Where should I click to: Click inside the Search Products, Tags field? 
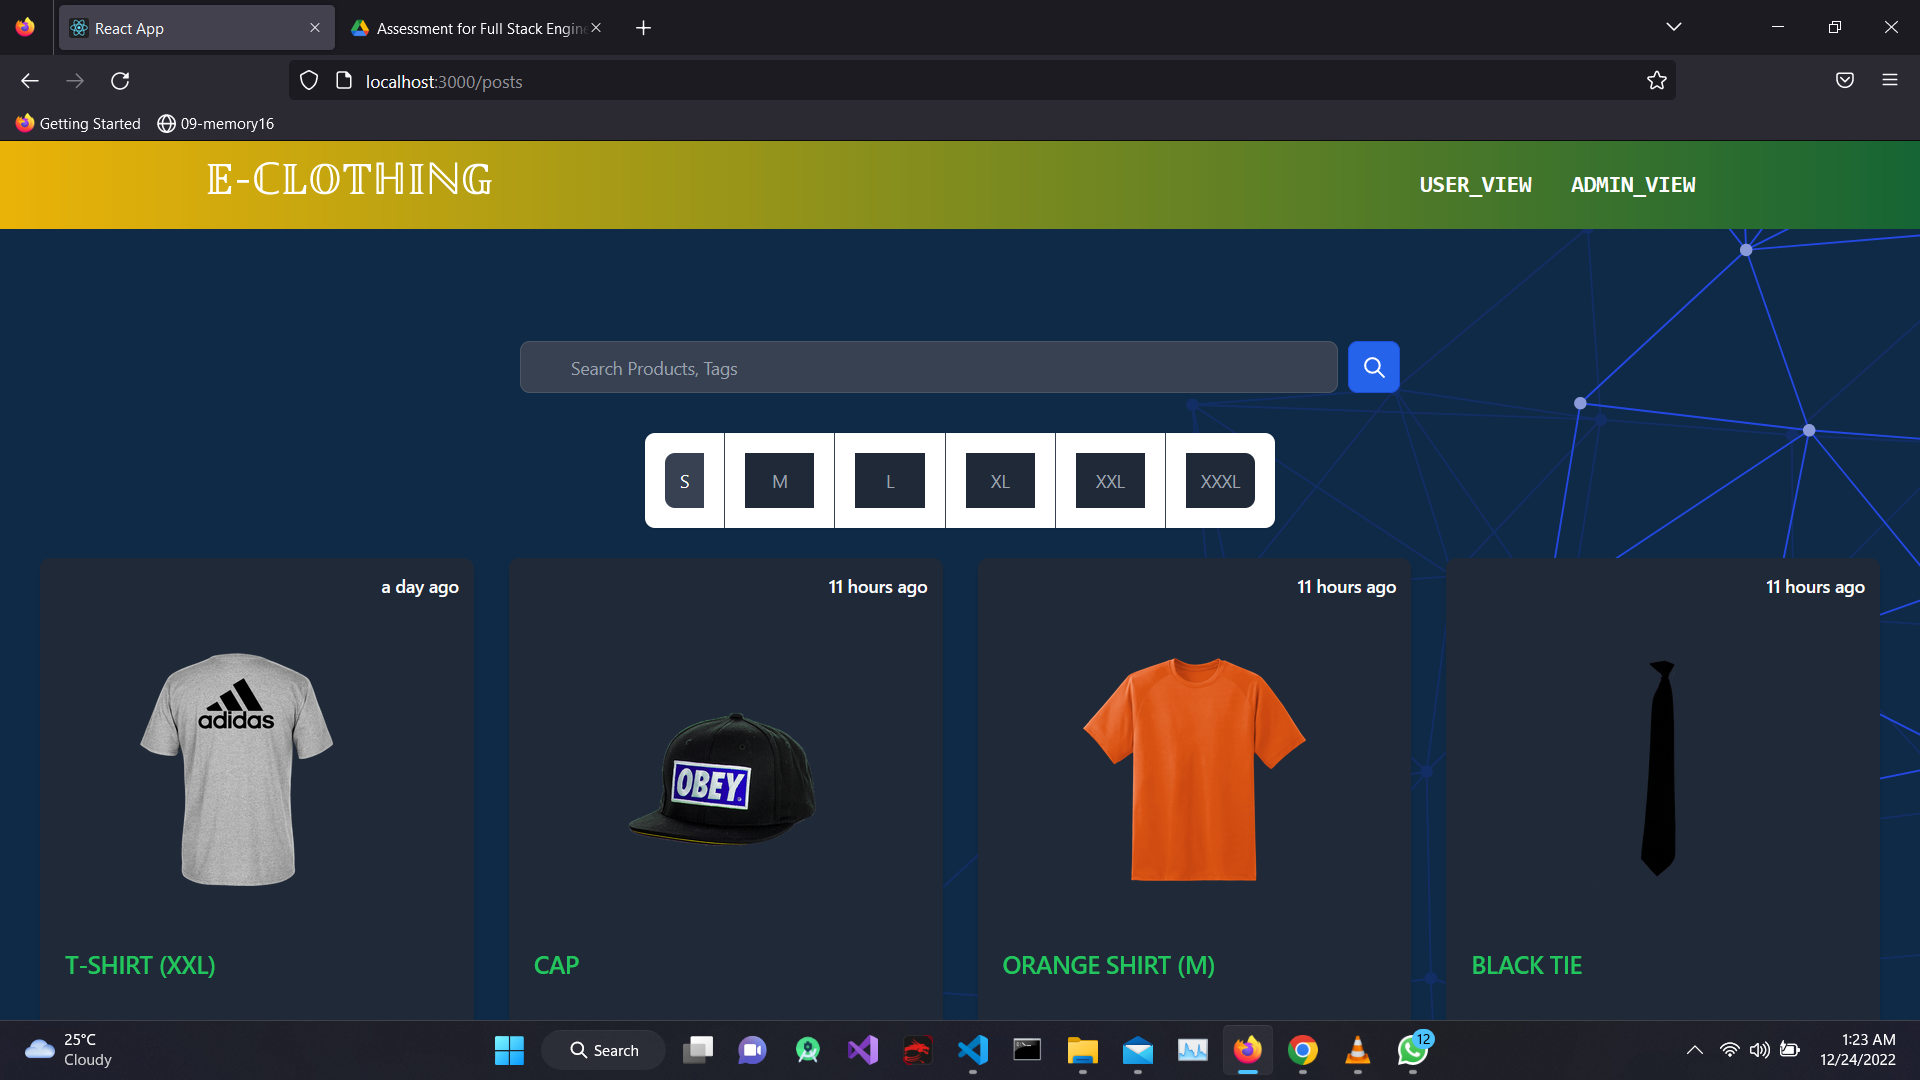[928, 367]
